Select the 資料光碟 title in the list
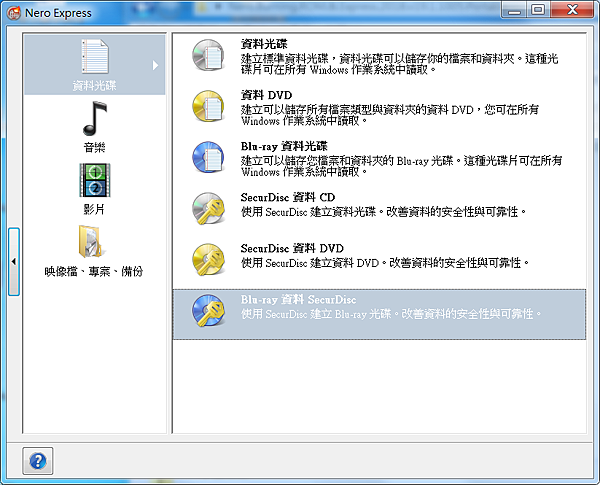600x485 pixels. pos(264,44)
